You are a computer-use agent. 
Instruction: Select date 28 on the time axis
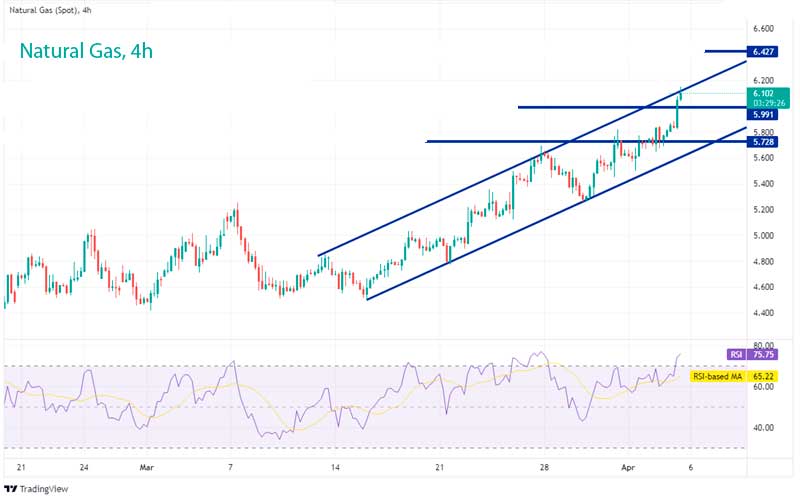pyautogui.click(x=544, y=467)
